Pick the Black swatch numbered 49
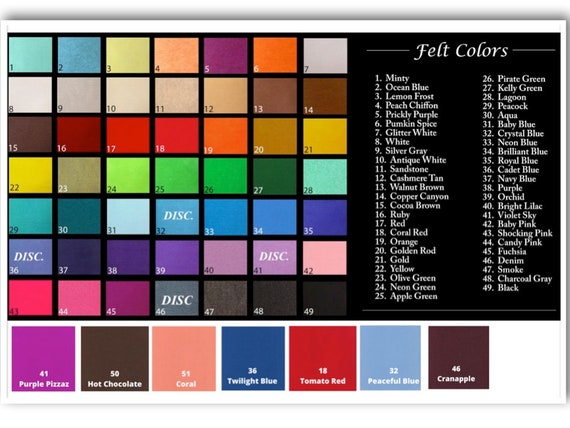Screen dimensions: 570x428 click(325, 299)
